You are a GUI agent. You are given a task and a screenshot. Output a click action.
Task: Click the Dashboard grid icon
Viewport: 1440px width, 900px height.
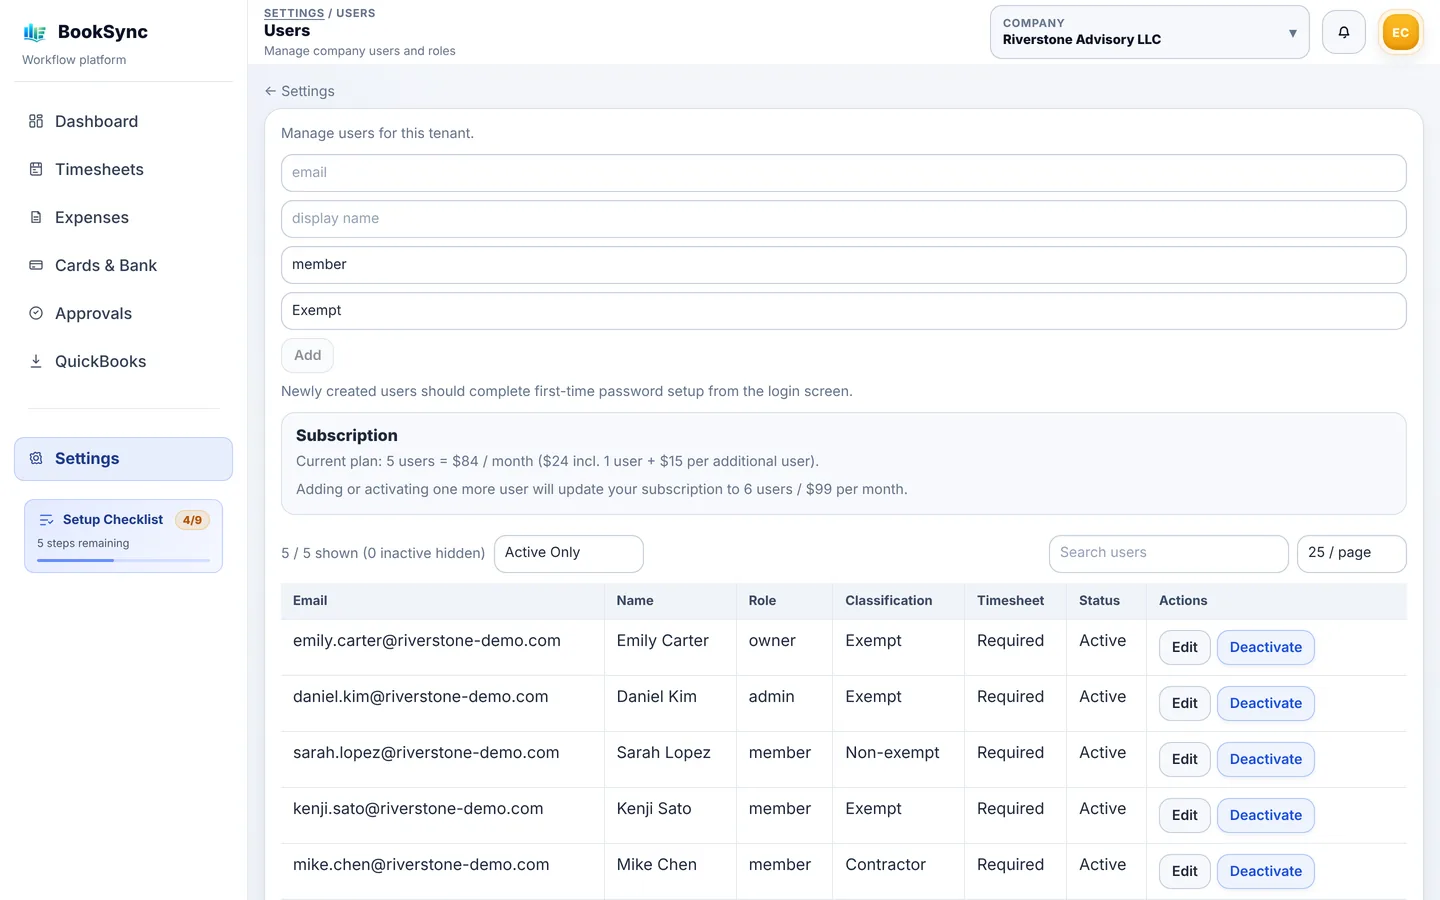[x=36, y=121]
